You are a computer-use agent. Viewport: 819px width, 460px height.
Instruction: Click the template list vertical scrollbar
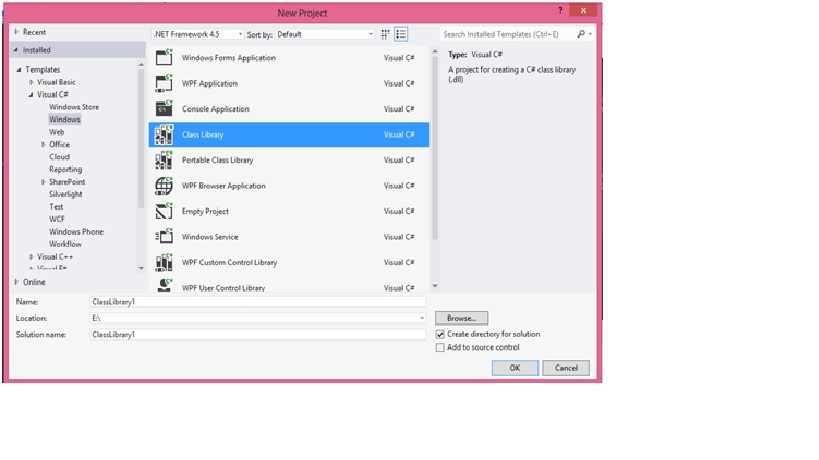click(x=435, y=148)
